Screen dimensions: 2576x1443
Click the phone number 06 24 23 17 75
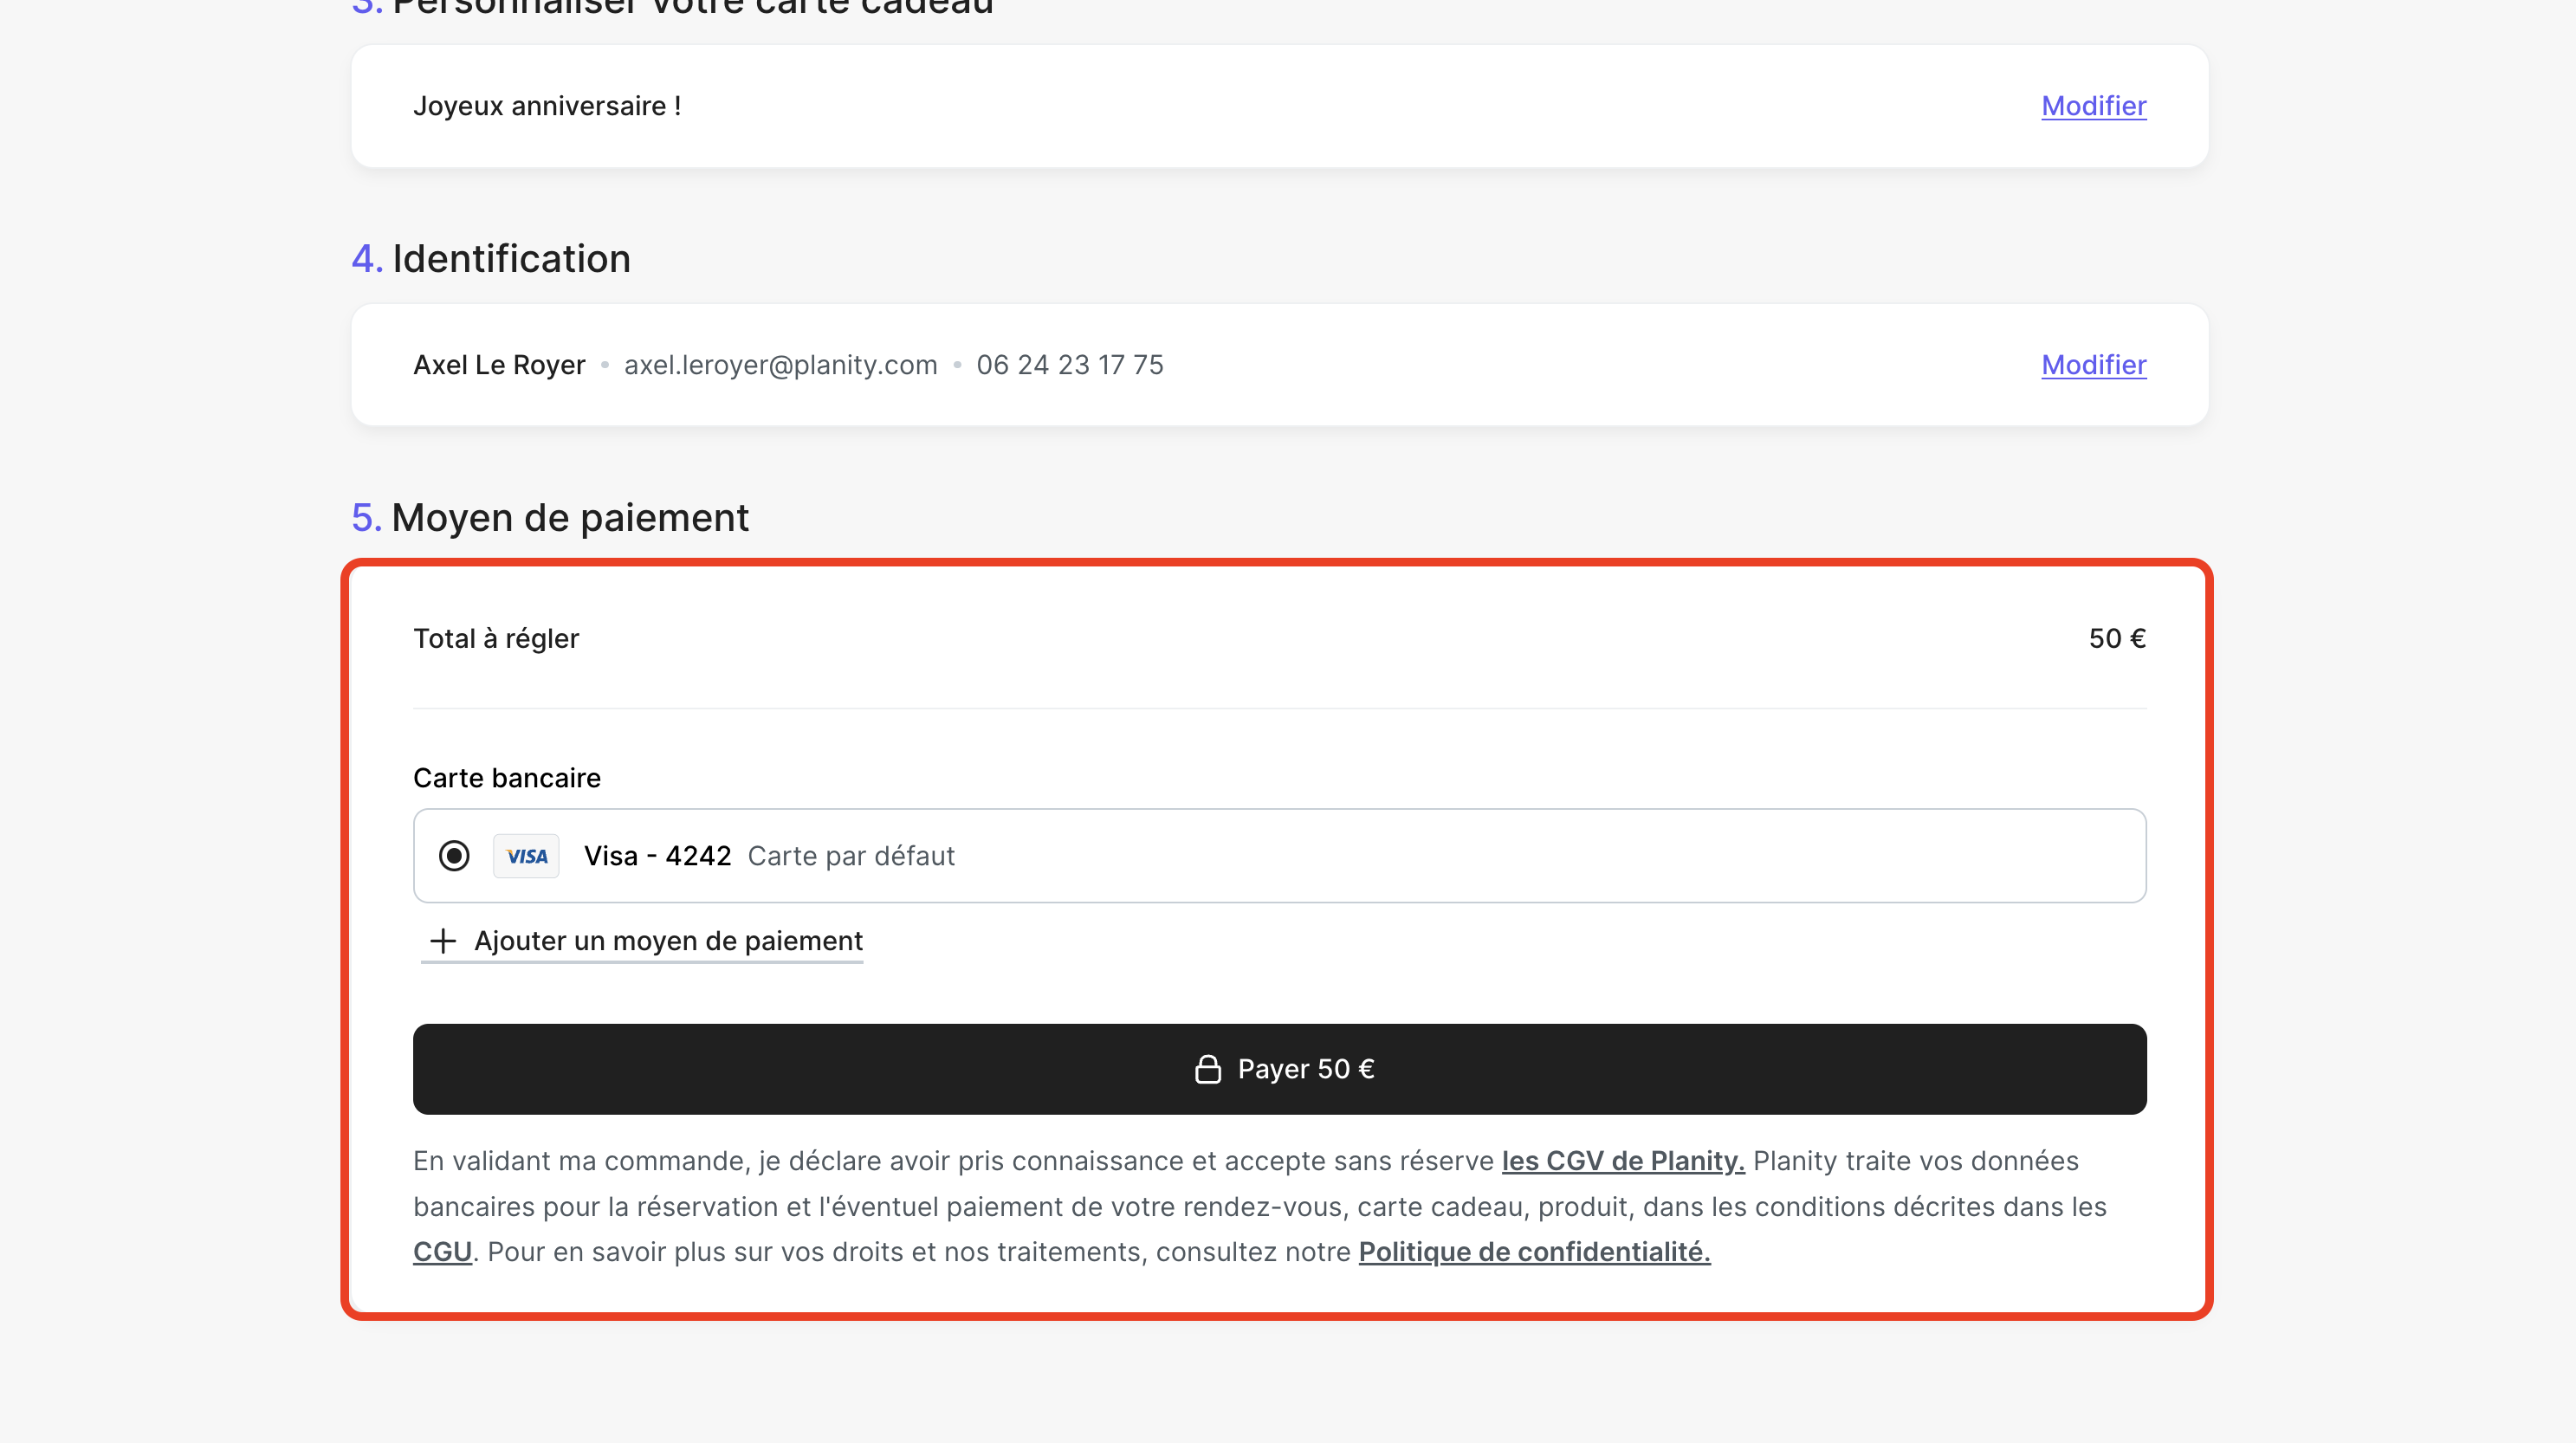pyautogui.click(x=1069, y=365)
